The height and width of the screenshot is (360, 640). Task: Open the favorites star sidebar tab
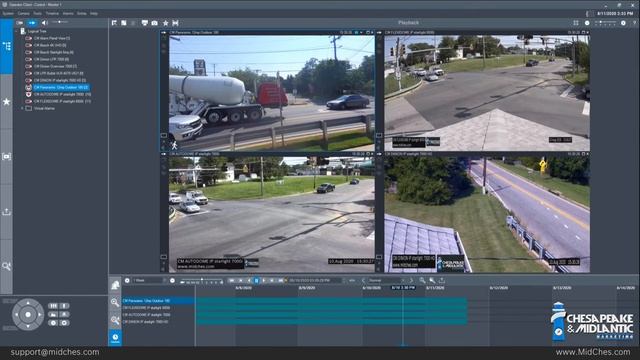[7, 102]
